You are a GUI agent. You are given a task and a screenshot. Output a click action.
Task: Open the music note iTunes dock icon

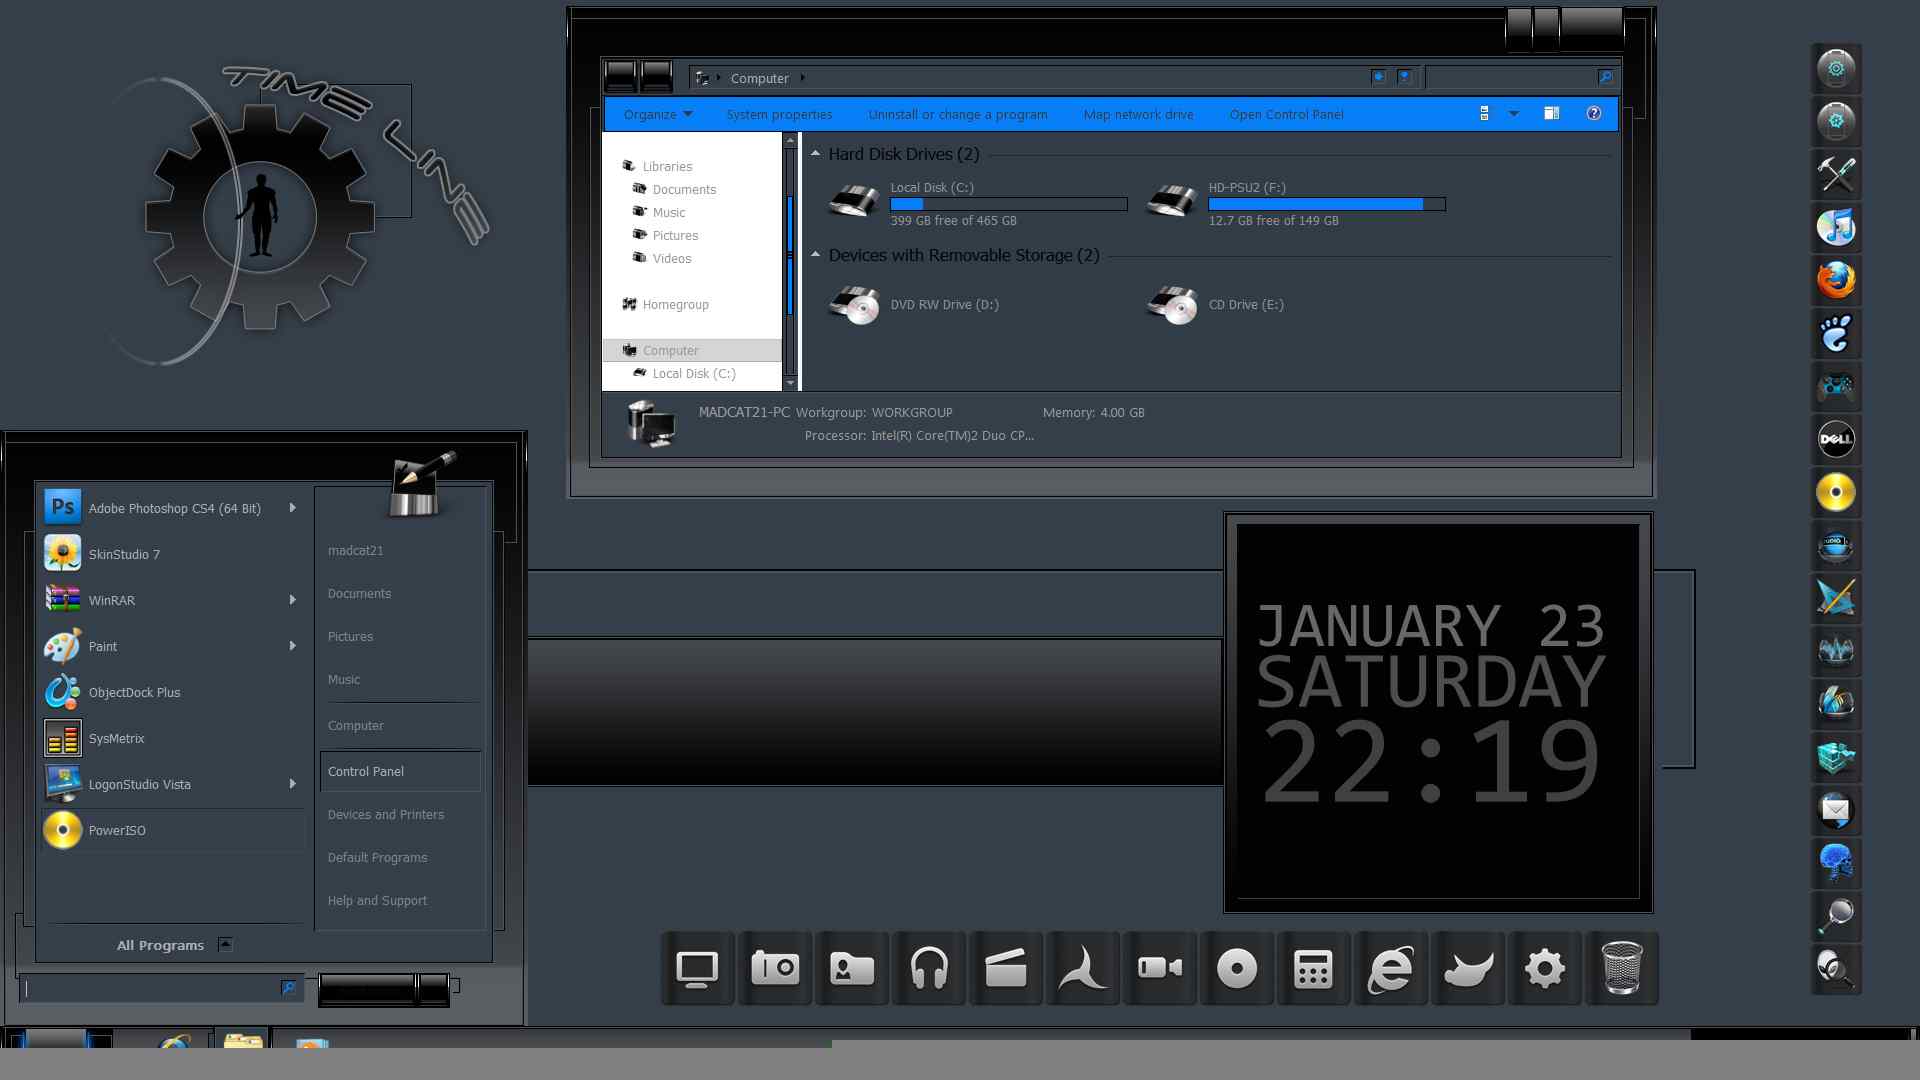[1836, 227]
